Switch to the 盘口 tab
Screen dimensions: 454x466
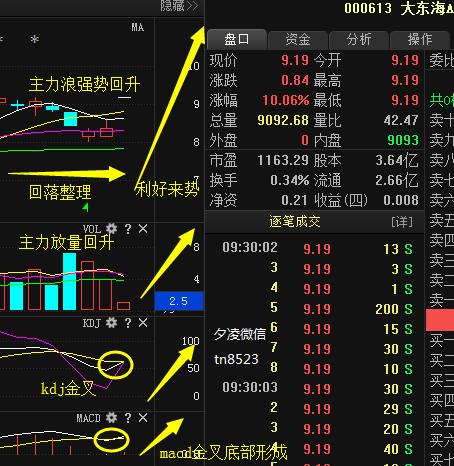click(237, 40)
